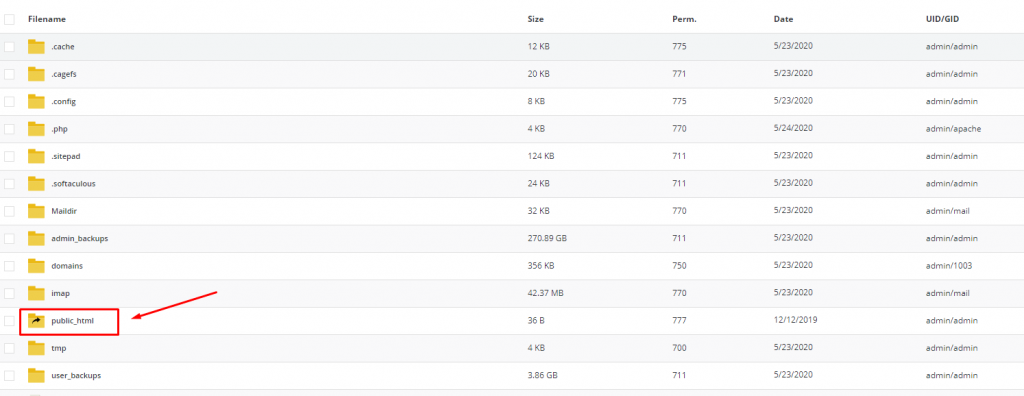
Task: Sort by the Size column header
Action: [536, 20]
